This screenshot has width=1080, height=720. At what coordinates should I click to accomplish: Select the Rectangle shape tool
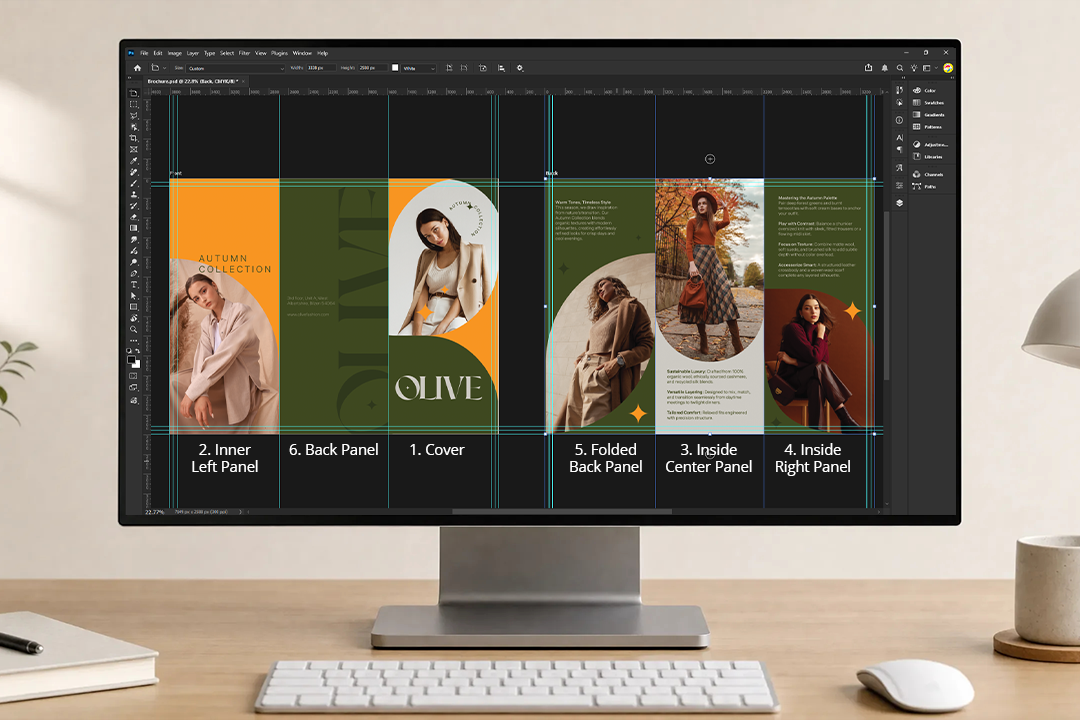click(134, 307)
